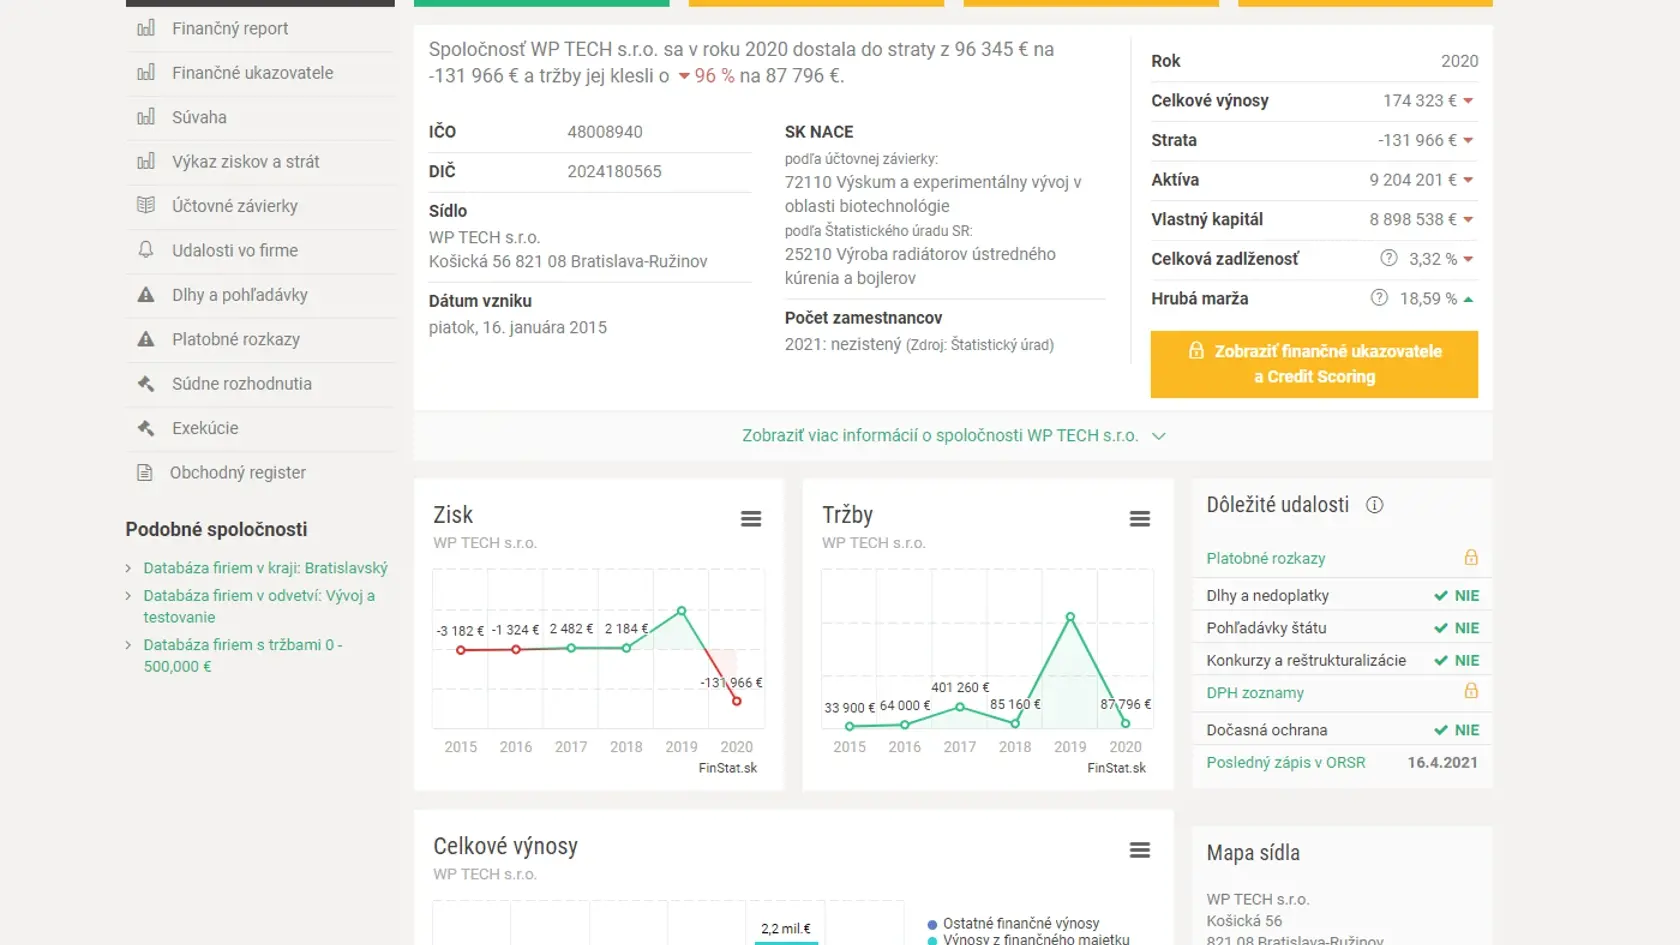
Task: Click lock icon in DPH zoznamy row
Action: click(1471, 691)
